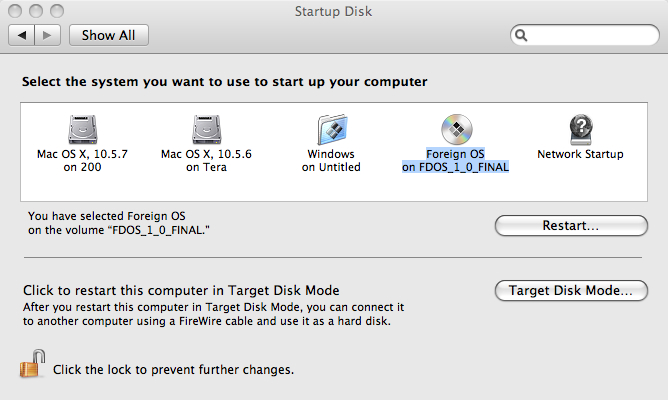Go forward with the right arrow button
668x400 pixels.
point(47,35)
